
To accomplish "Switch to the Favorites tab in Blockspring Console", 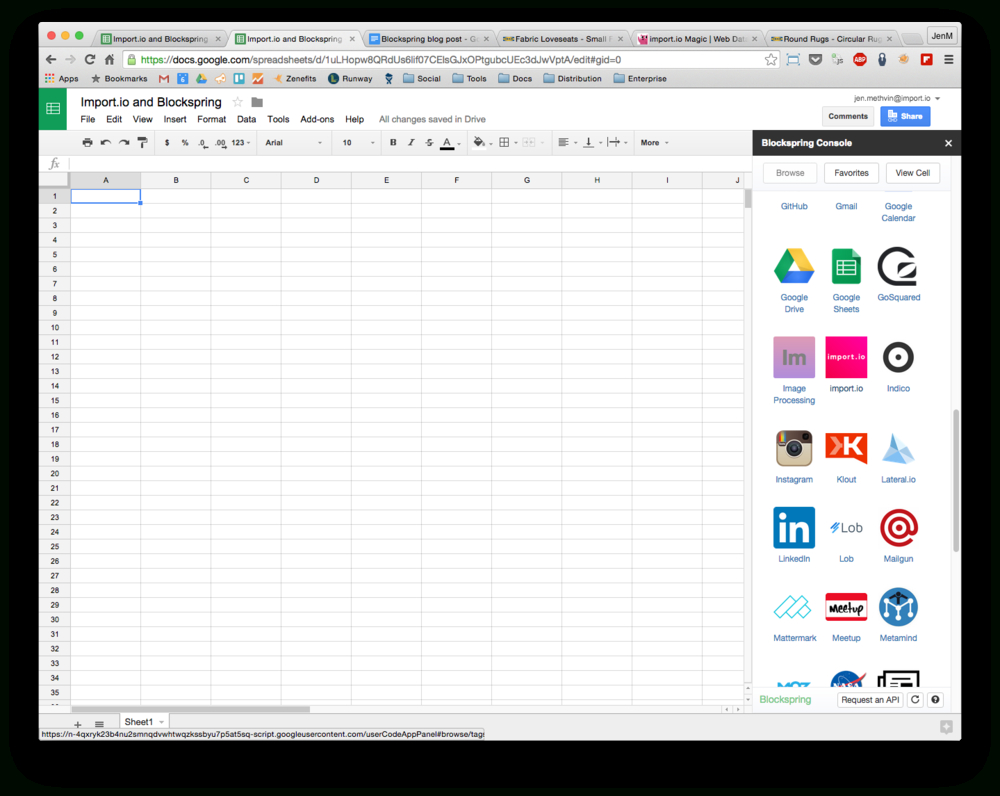I will coord(851,172).
